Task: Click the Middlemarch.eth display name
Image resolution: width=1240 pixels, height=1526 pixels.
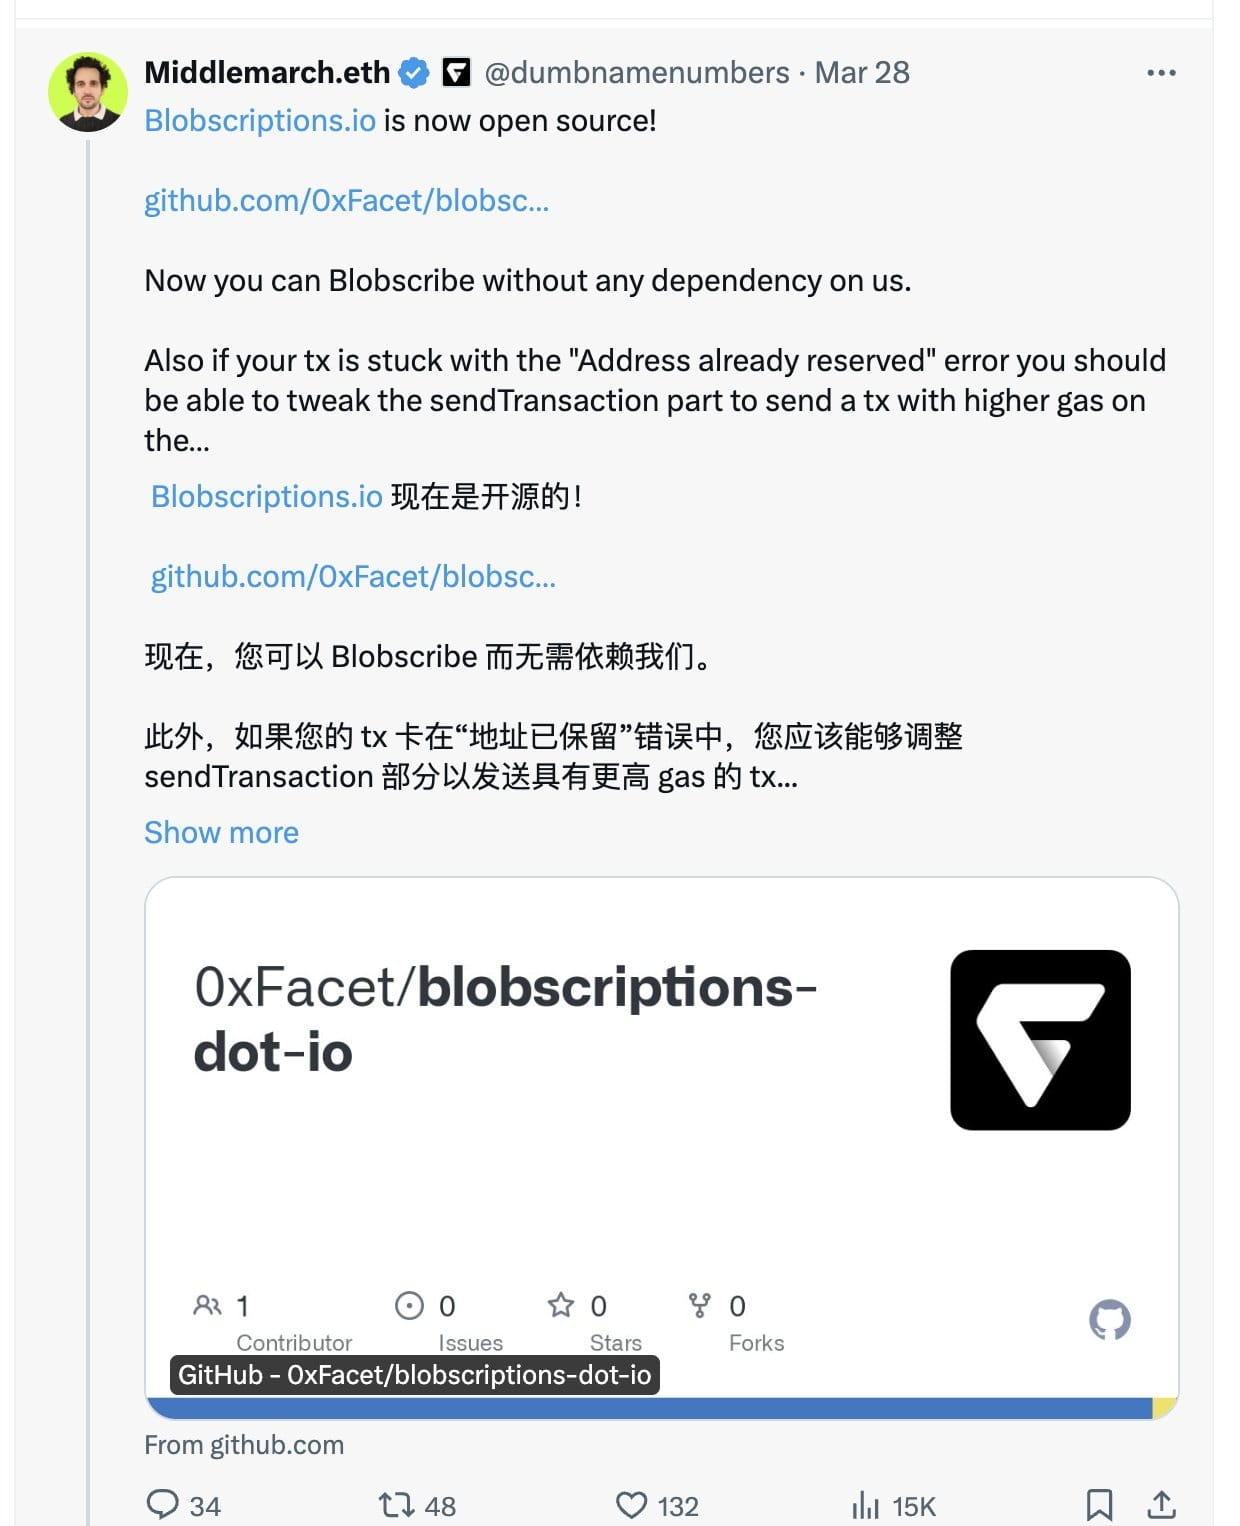Action: (x=267, y=73)
